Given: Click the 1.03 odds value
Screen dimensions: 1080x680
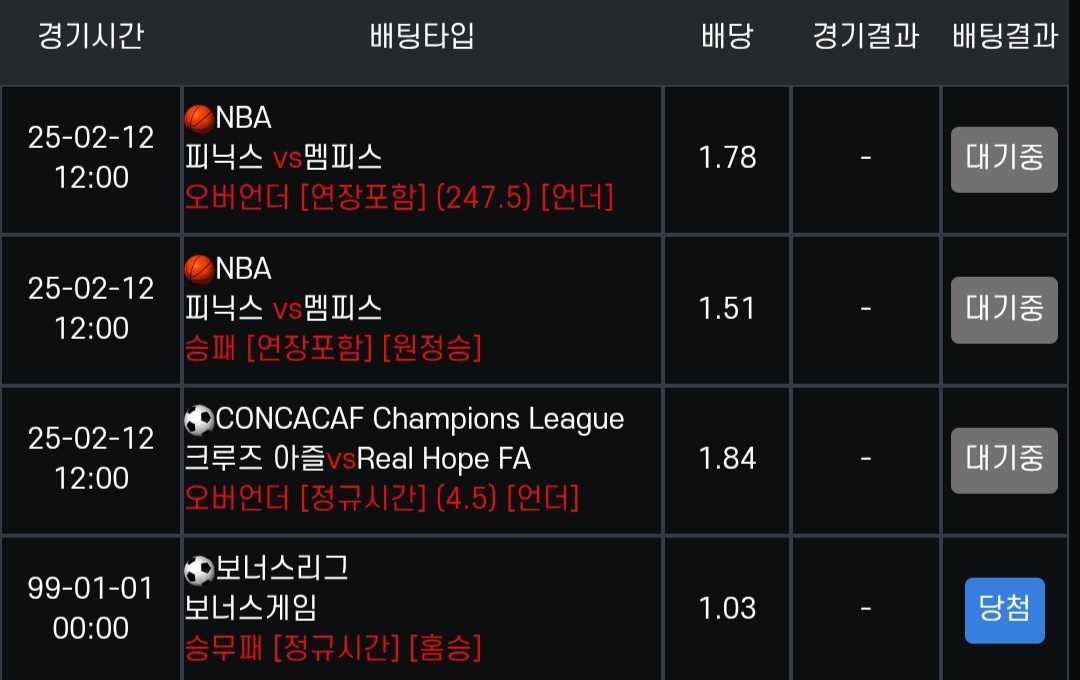Looking at the screenshot, I should 727,608.
